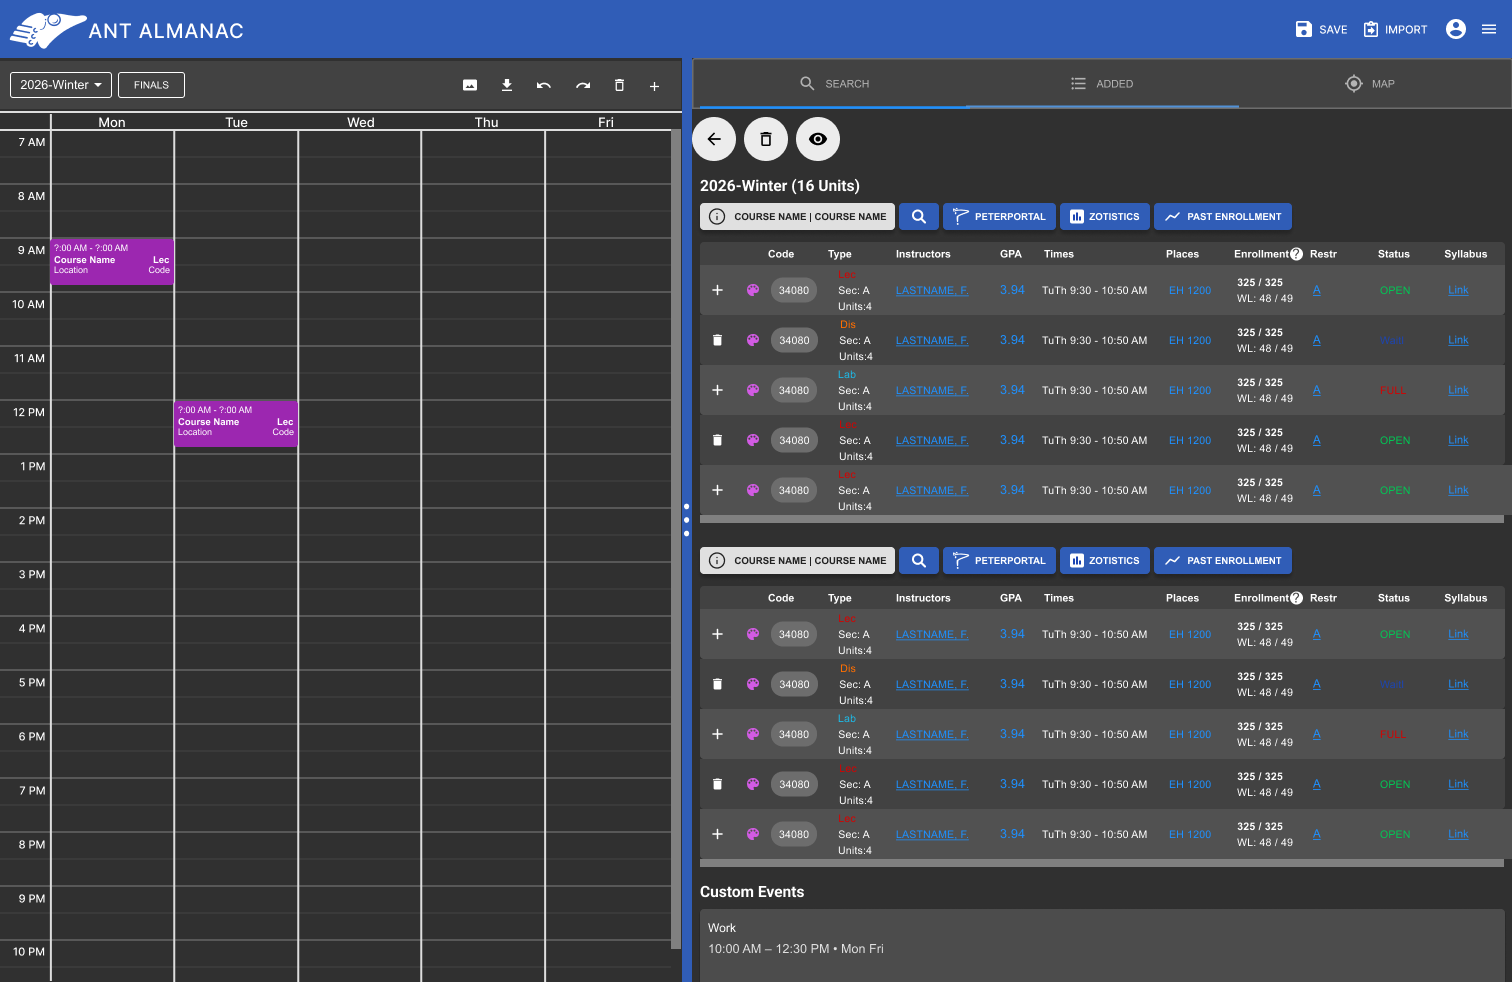Image resolution: width=1512 pixels, height=982 pixels.
Task: Open EH 1200 location in Dis row, second section
Action: (x=1190, y=685)
